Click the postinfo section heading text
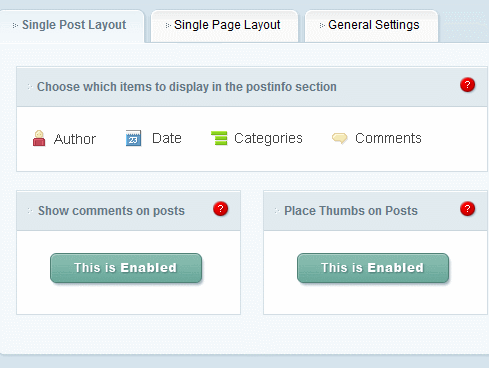The image size is (489, 368). click(x=187, y=87)
